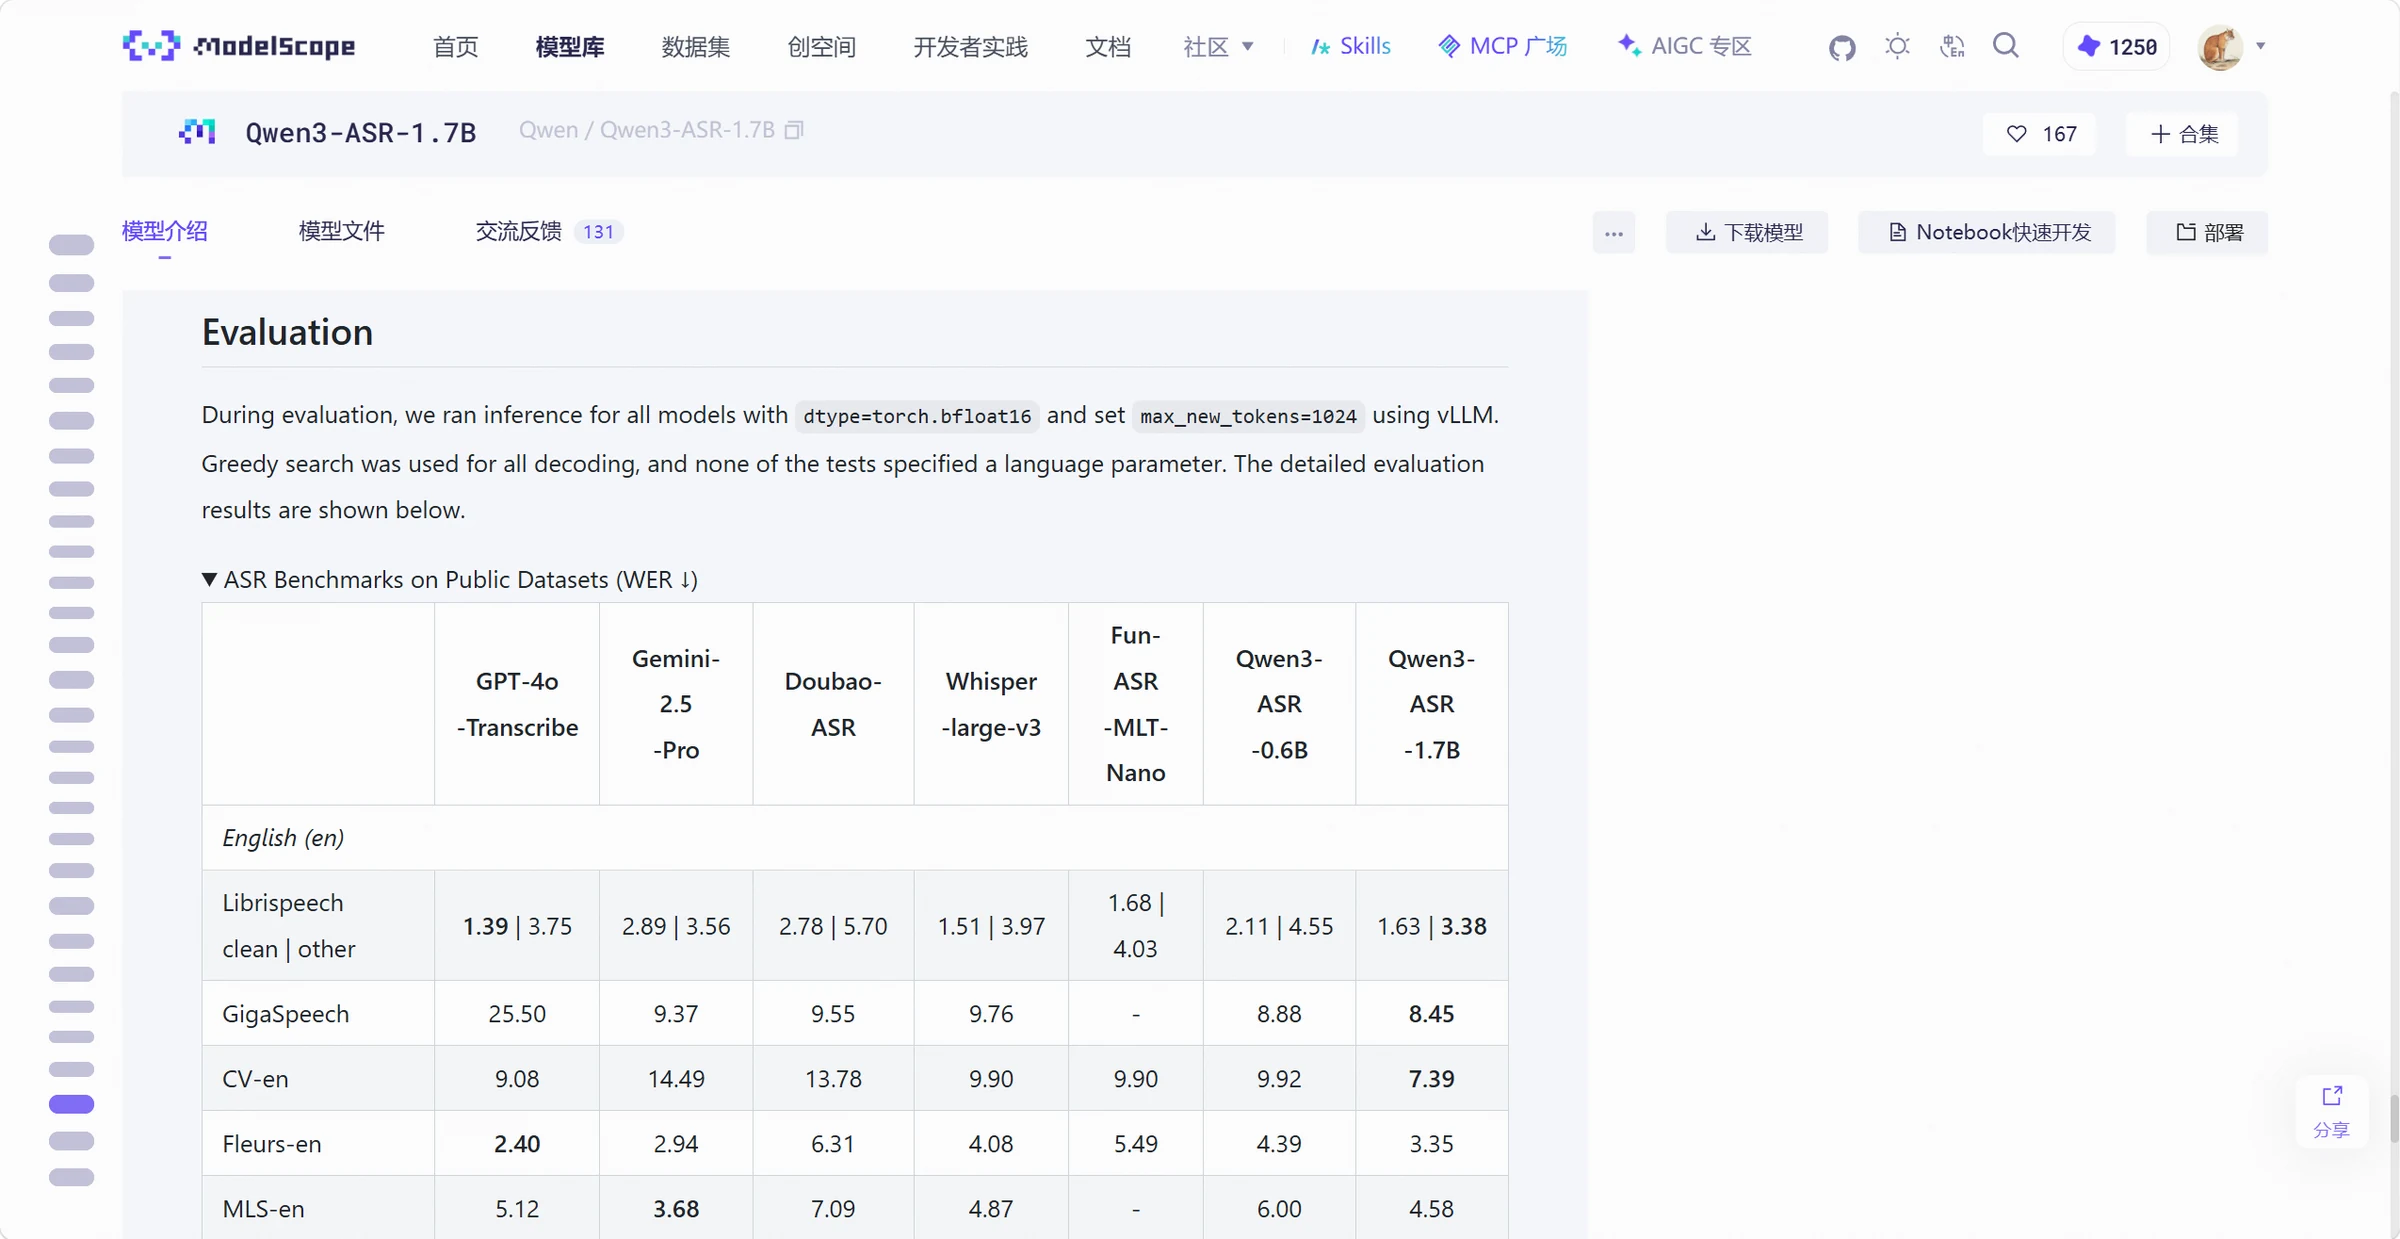Open MCP 广场
Screen dimensions: 2400x1239
tap(1502, 46)
